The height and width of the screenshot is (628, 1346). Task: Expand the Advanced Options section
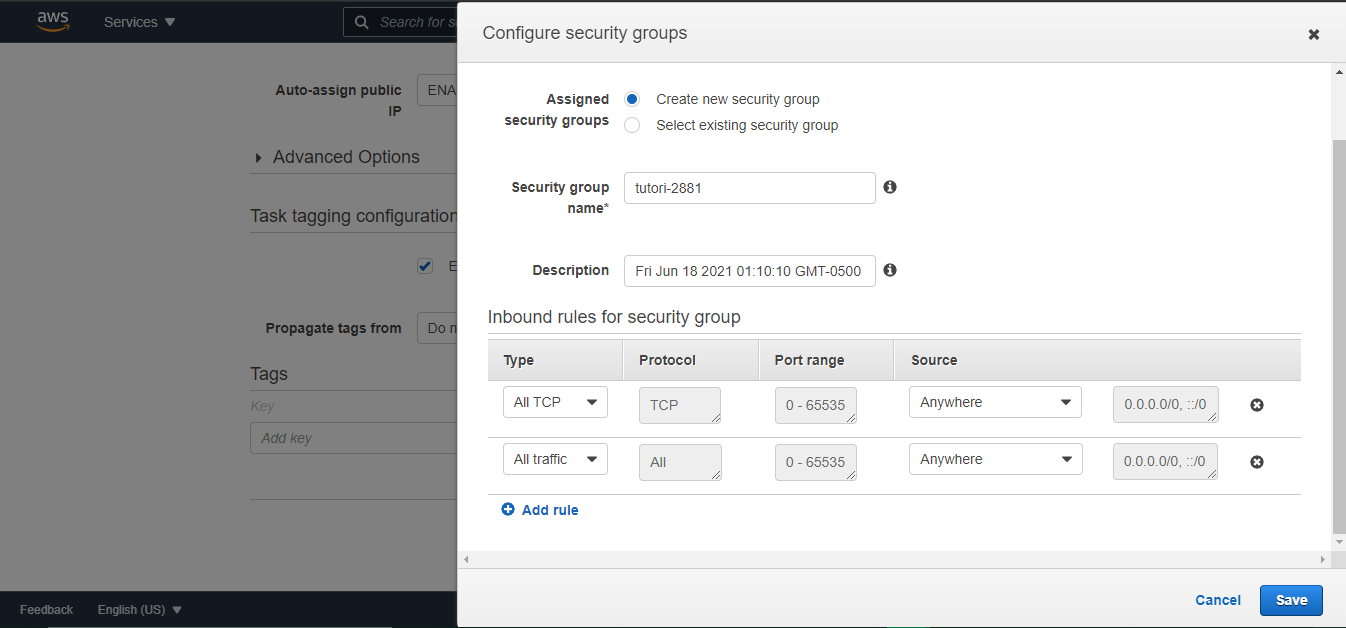(338, 157)
